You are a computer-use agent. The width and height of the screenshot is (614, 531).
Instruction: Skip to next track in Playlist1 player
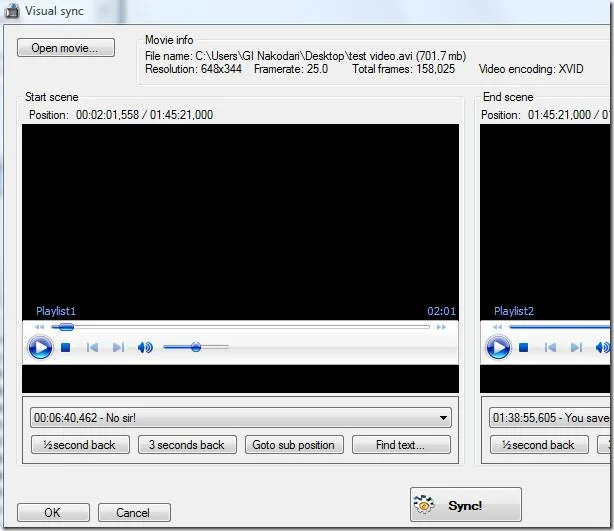pyautogui.click(x=118, y=347)
